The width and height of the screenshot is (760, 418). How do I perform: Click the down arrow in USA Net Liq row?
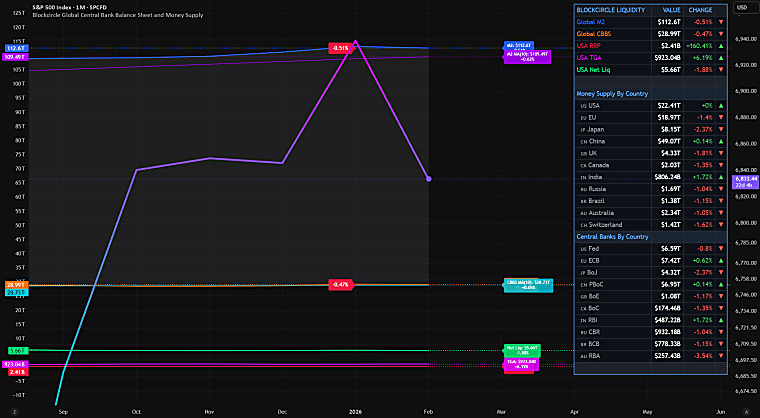point(721,70)
